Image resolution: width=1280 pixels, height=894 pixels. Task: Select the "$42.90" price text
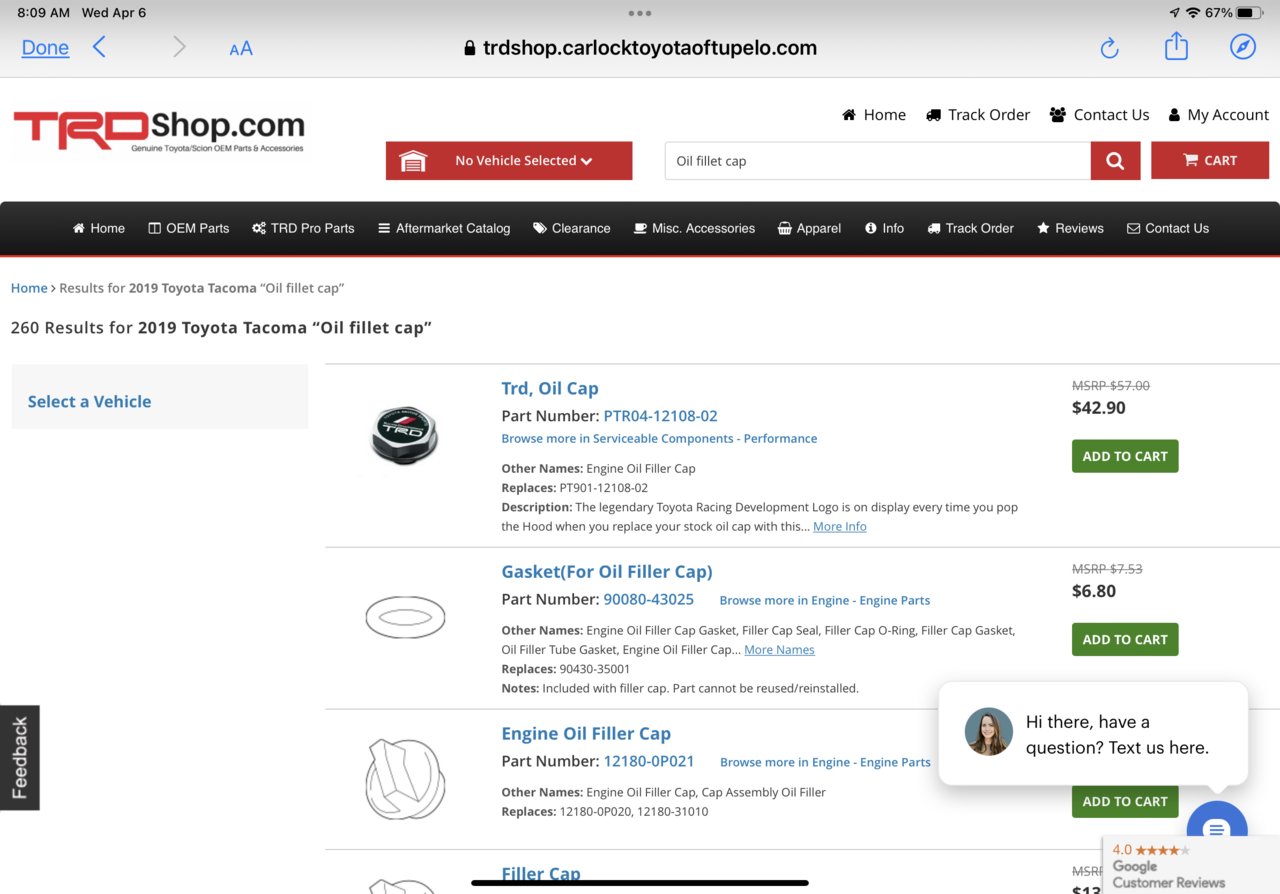pos(1099,407)
